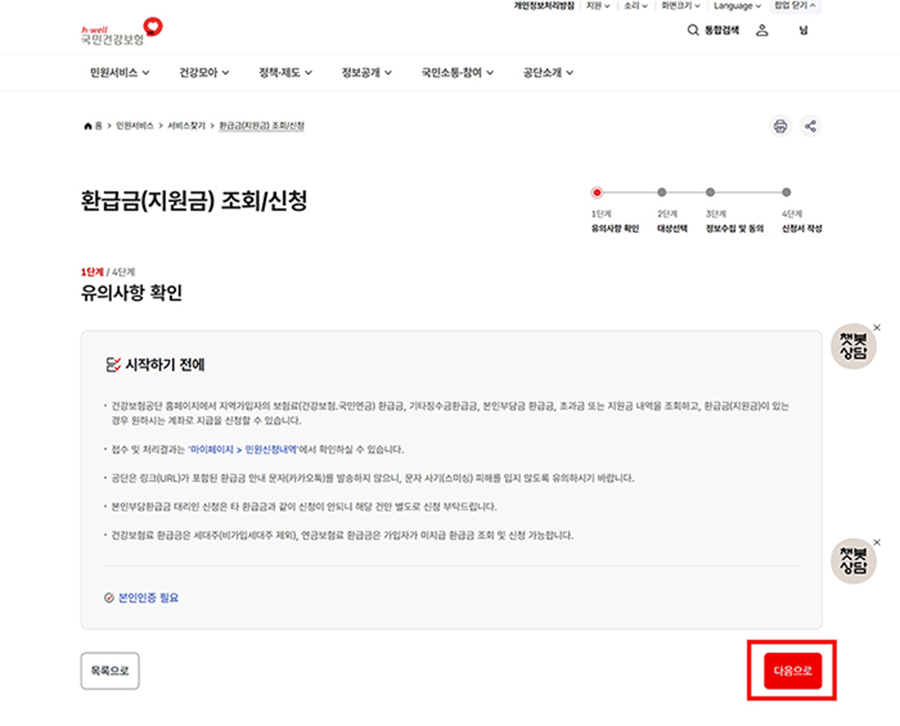Select the 1단계 유의사항 확인 step marker
The height and width of the screenshot is (726, 900).
597,192
